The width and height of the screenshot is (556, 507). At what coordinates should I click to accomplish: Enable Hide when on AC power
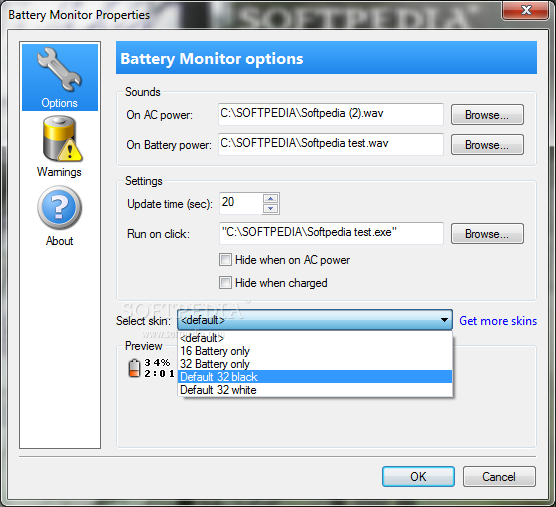pyautogui.click(x=226, y=260)
